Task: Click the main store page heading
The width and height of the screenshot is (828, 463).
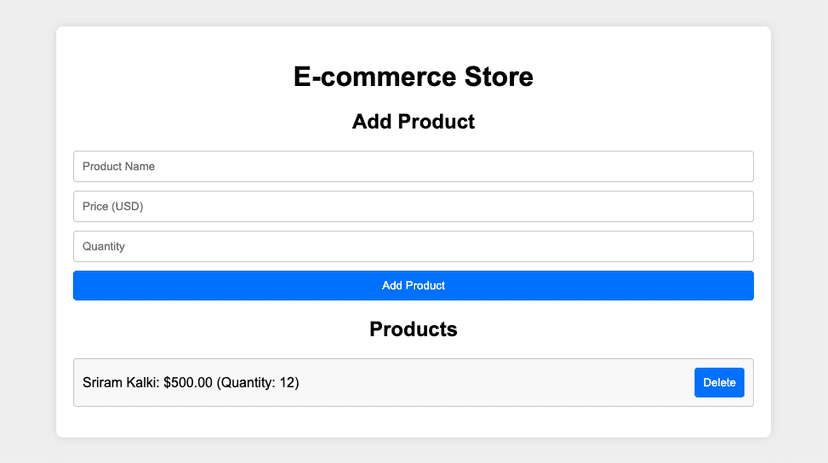Action: (413, 77)
